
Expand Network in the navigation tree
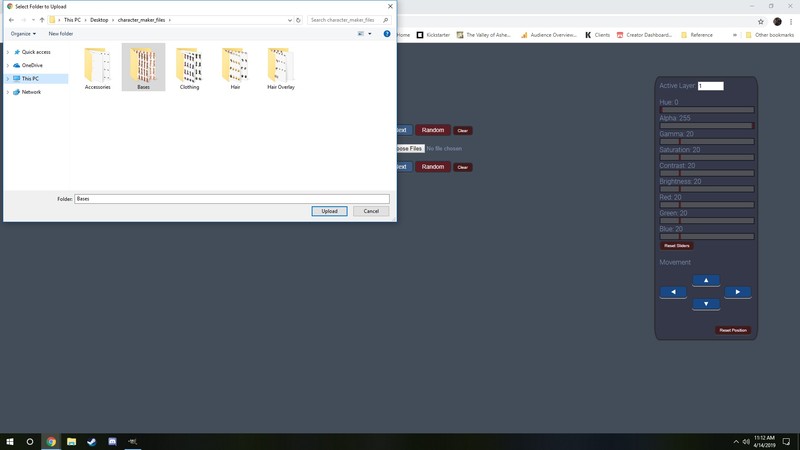point(8,92)
